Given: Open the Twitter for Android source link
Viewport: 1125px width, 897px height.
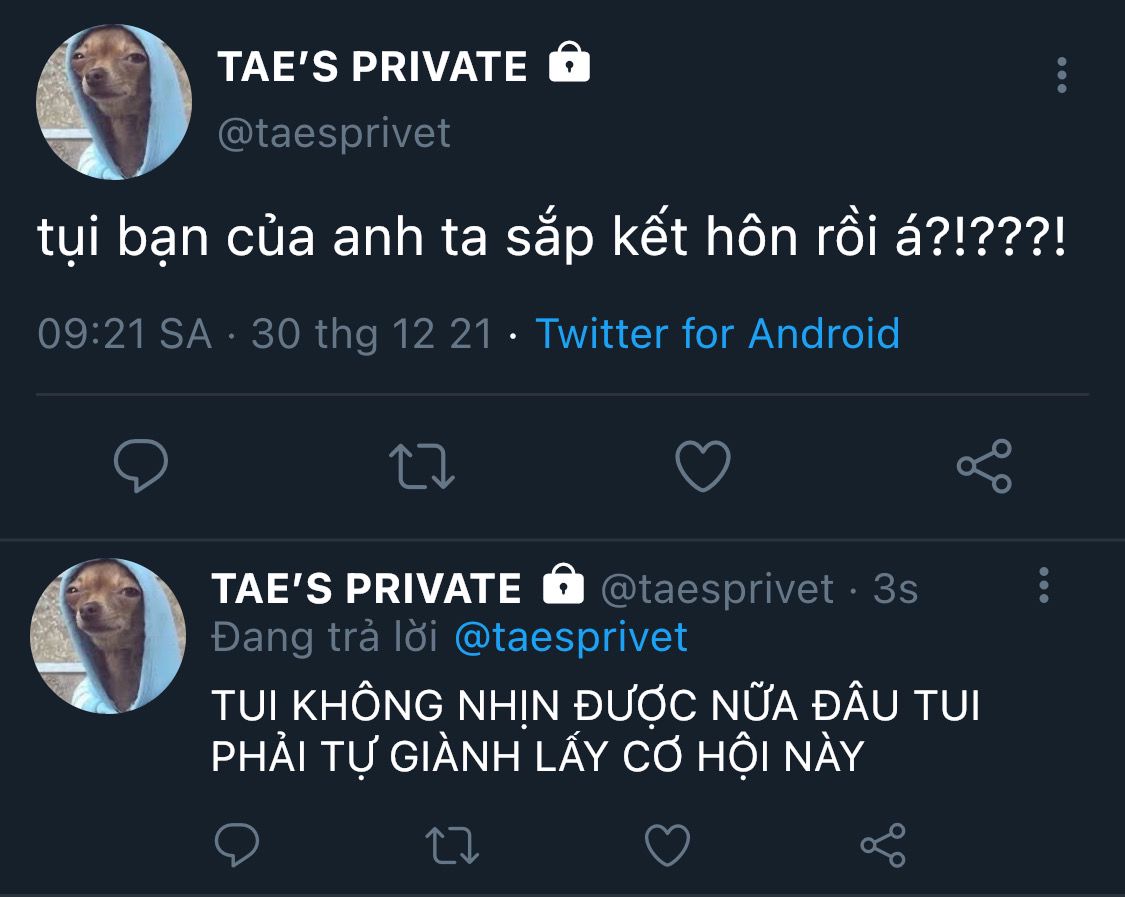Looking at the screenshot, I should click(x=717, y=333).
